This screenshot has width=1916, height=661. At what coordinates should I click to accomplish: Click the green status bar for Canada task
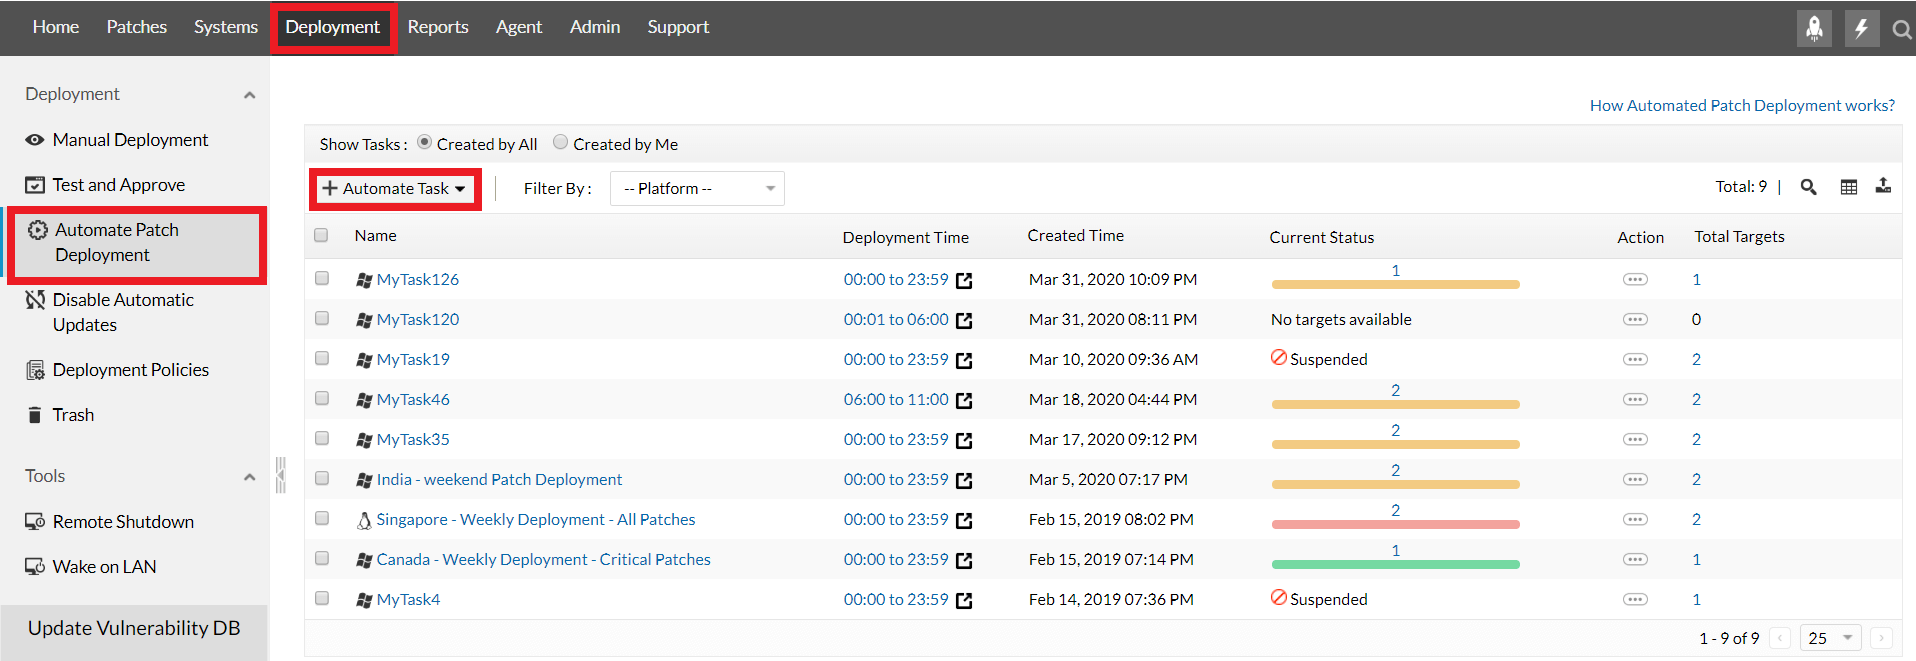[x=1395, y=564]
